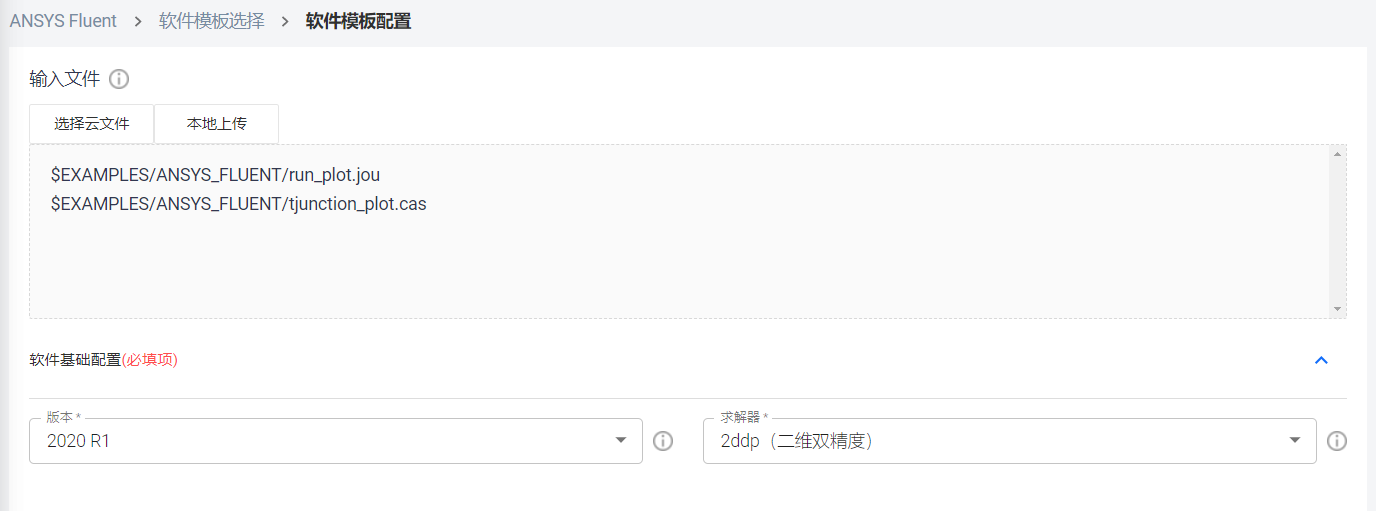Click scroll up arrow in file list

1337,154
